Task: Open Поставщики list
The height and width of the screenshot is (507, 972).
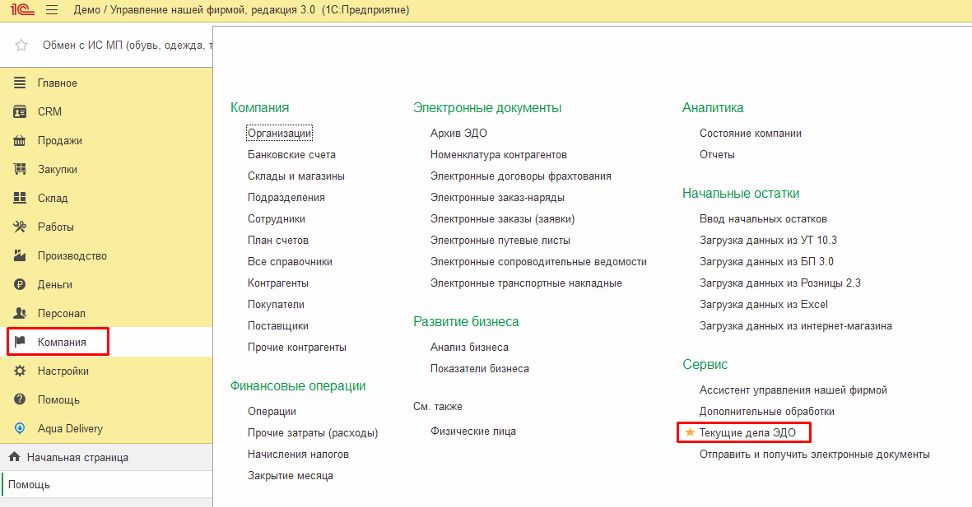Action: click(x=278, y=325)
